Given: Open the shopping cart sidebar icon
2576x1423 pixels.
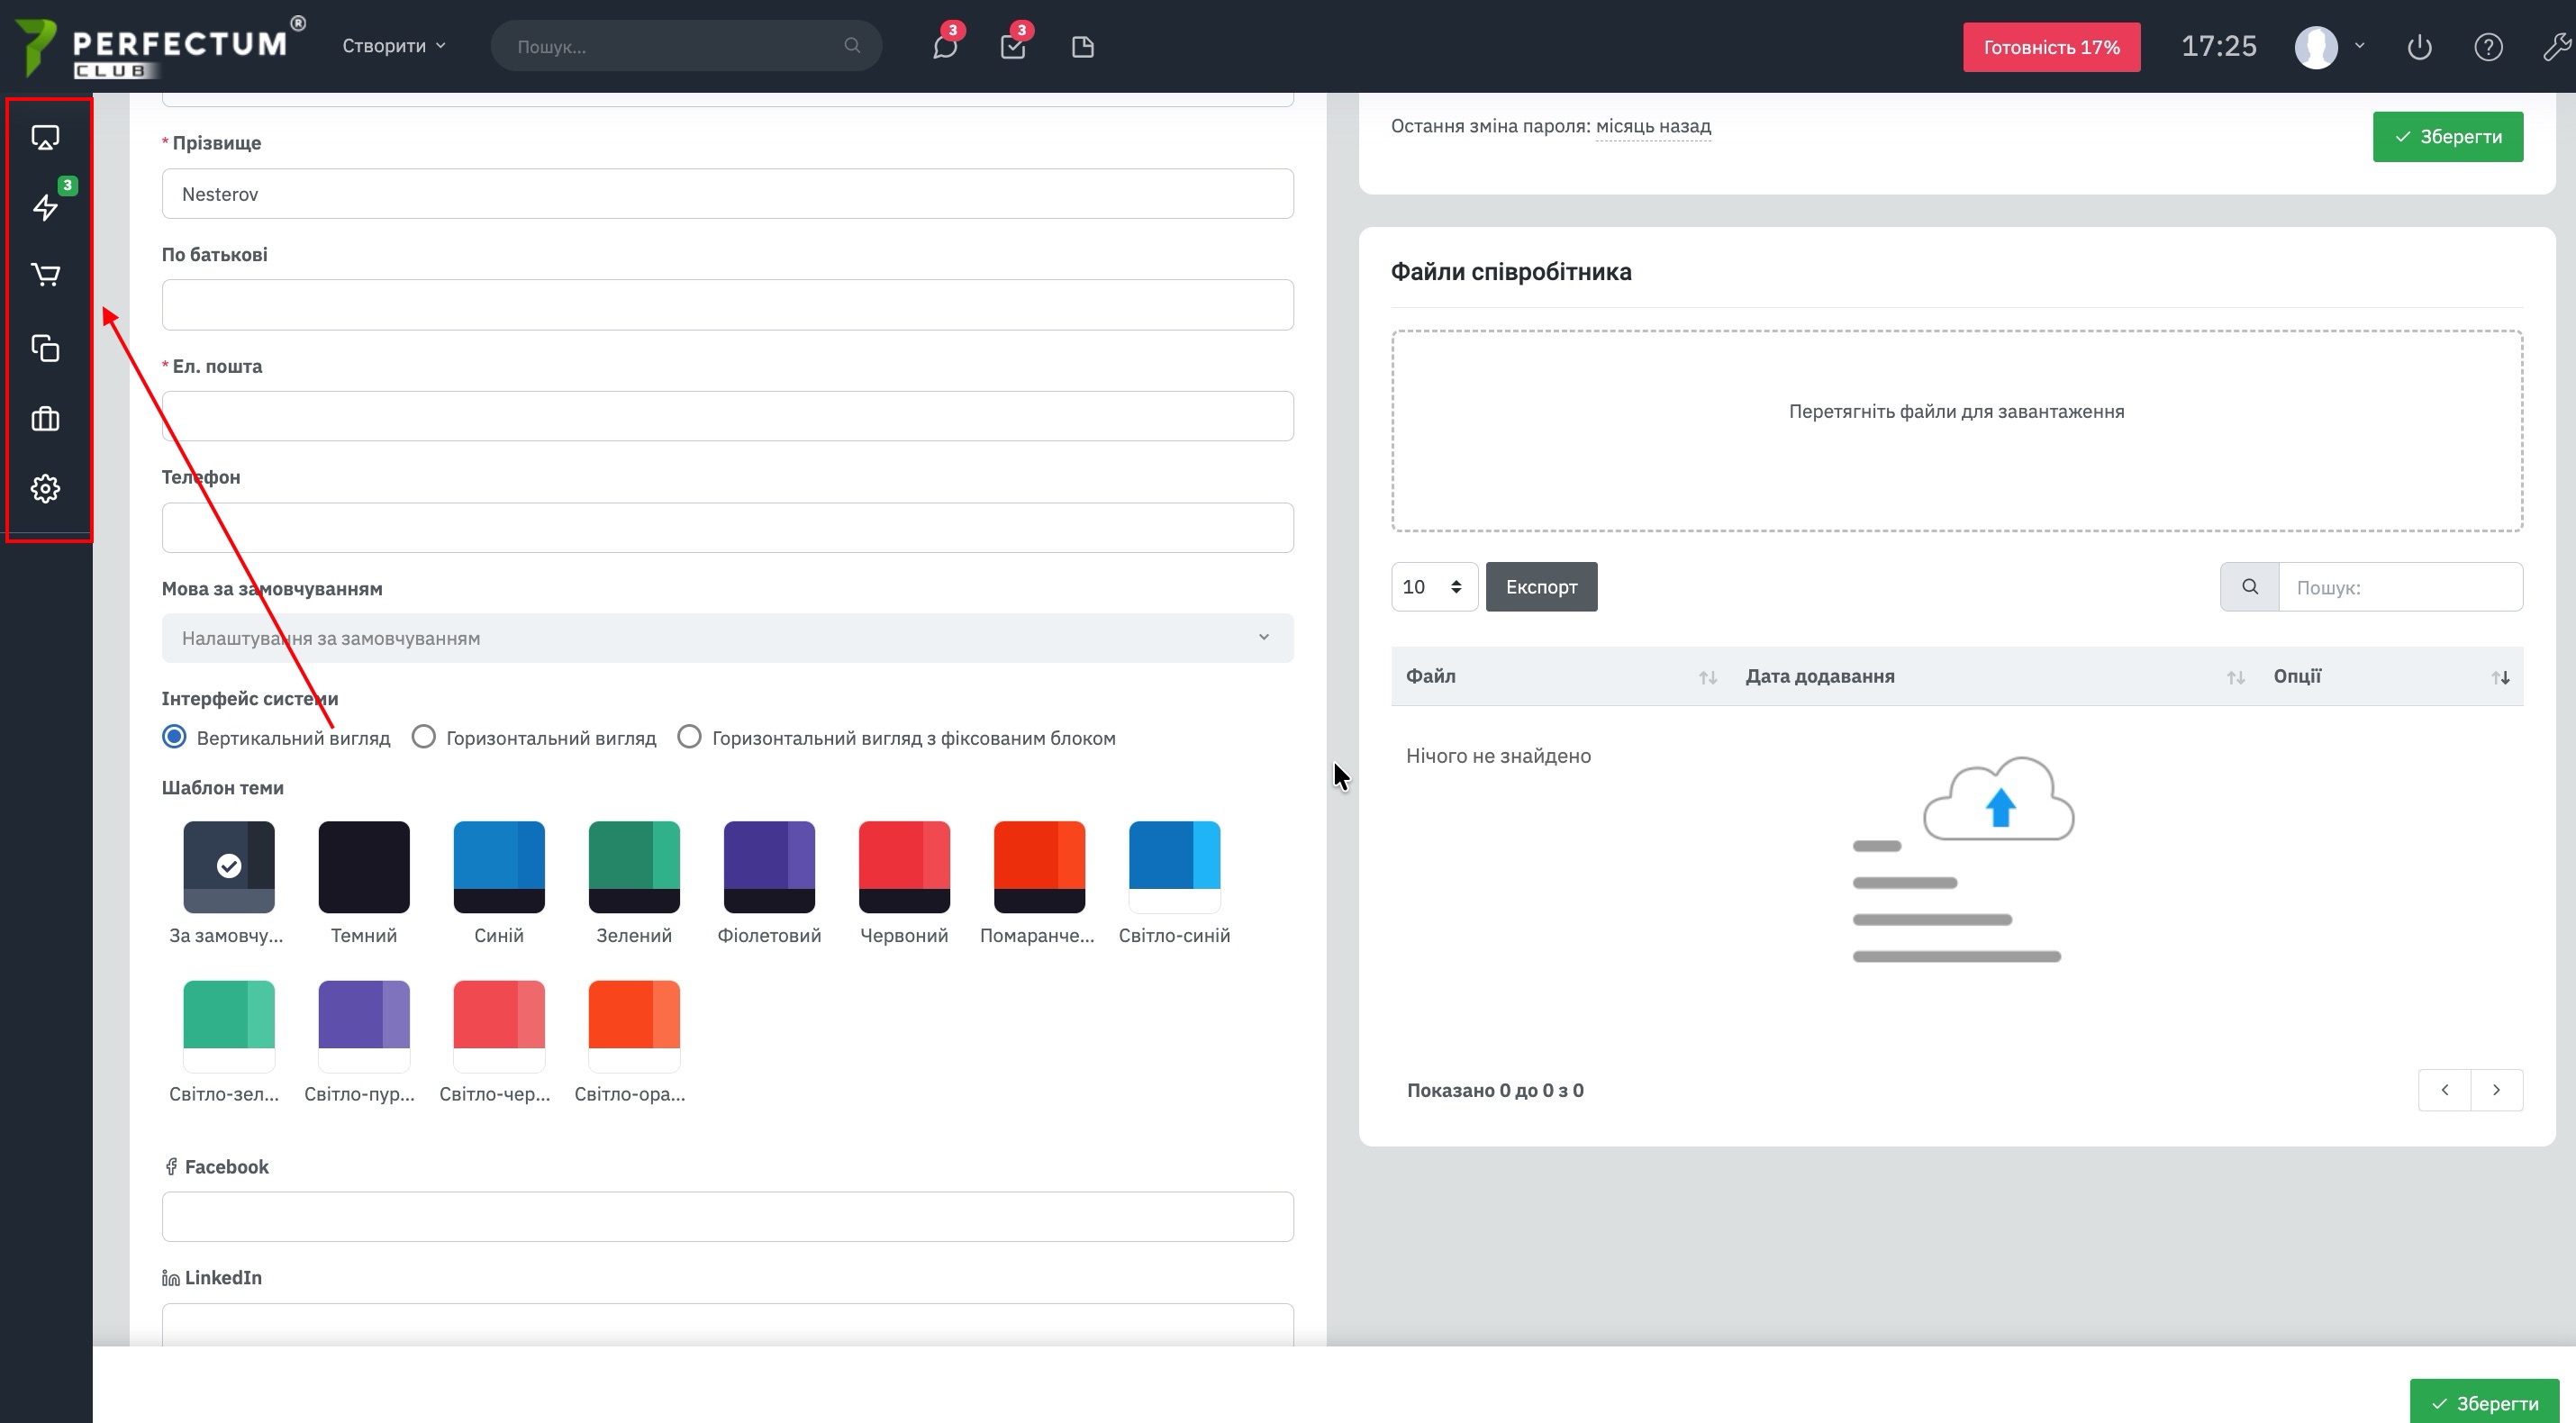Looking at the screenshot, I should (x=45, y=275).
